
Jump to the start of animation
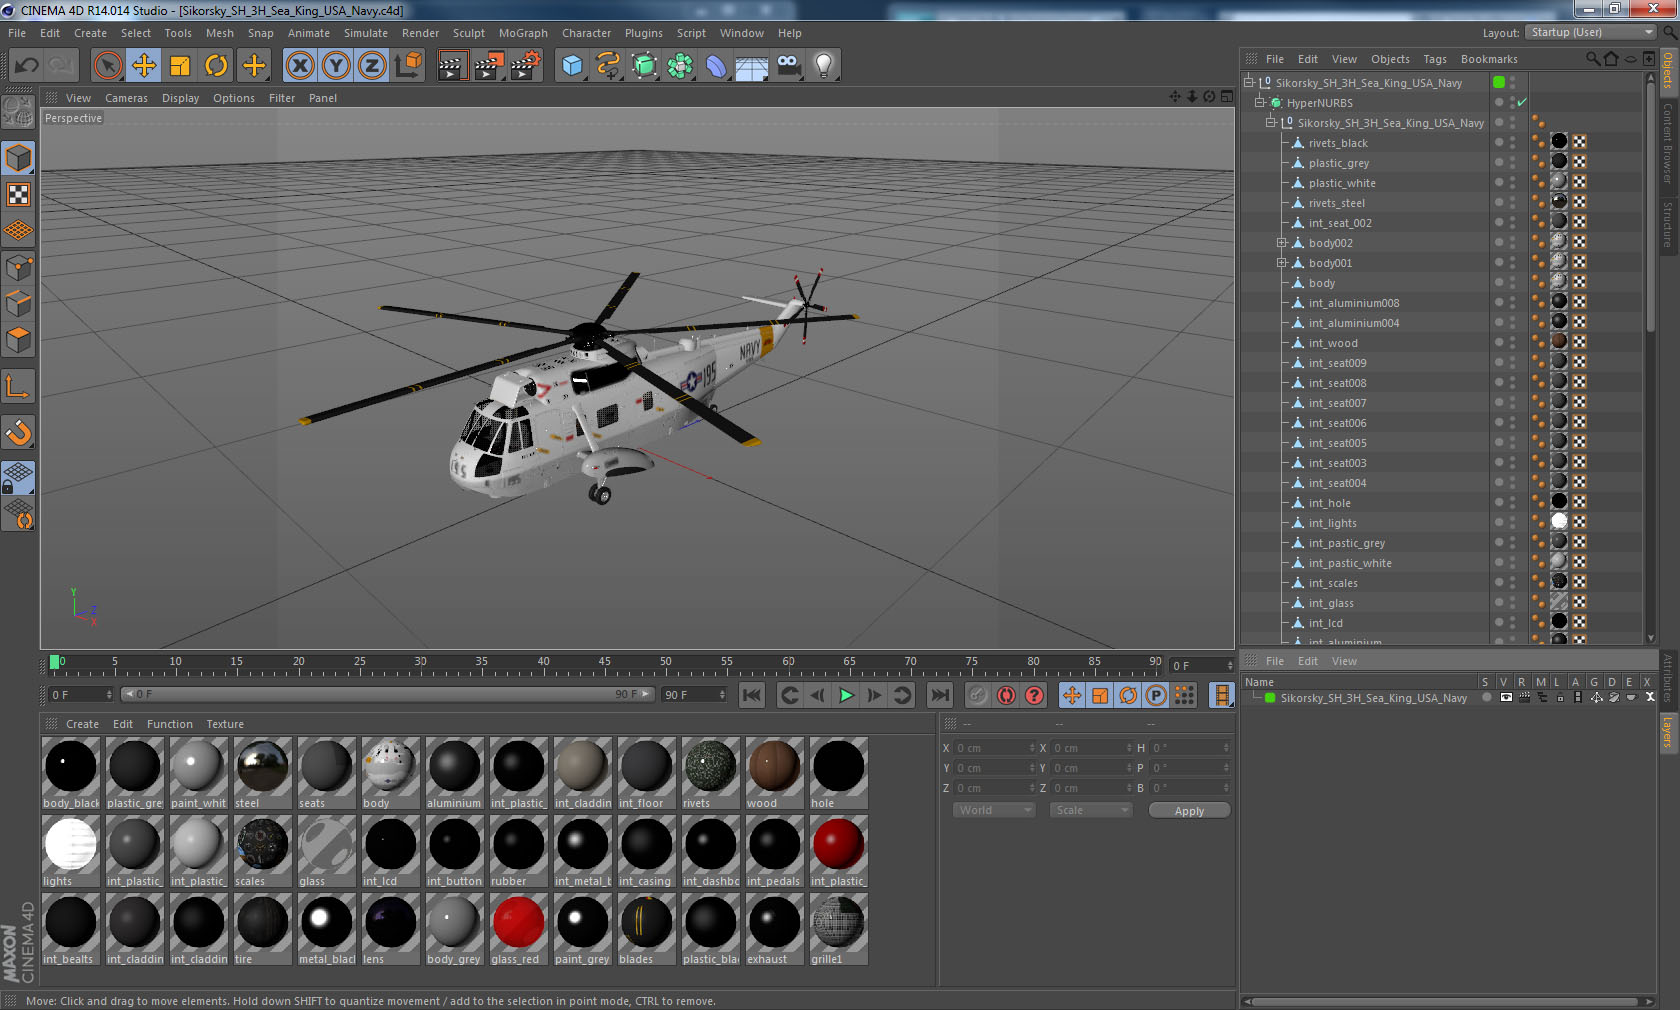coord(752,695)
